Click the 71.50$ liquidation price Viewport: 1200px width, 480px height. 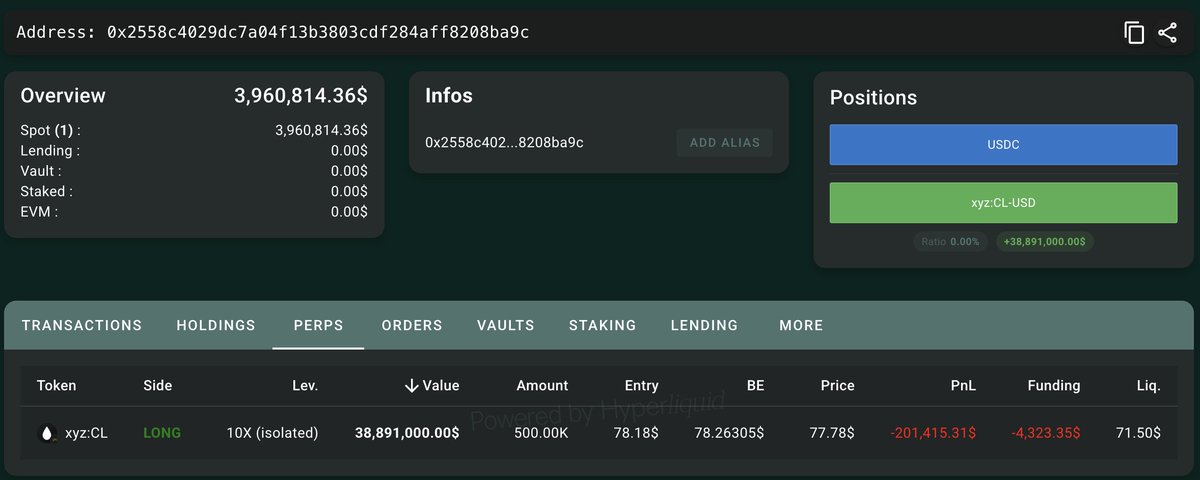coord(1138,433)
